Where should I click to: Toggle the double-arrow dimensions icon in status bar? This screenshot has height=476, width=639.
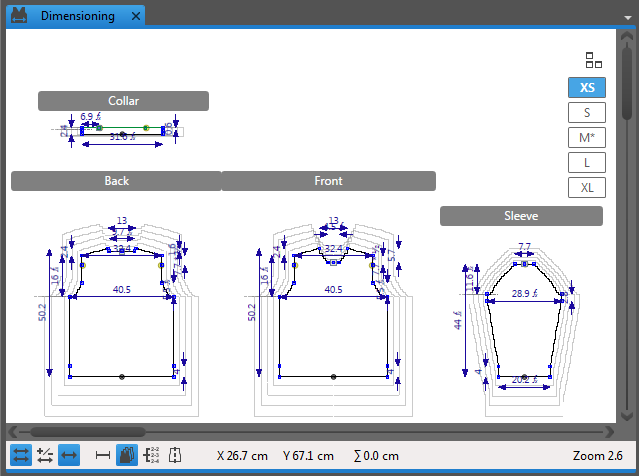(x=19, y=456)
